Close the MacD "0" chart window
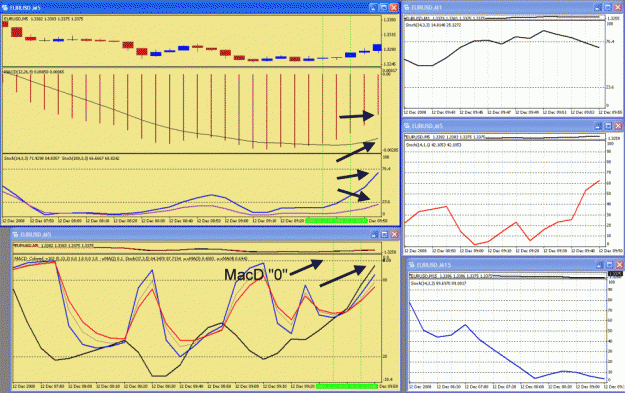The height and width of the screenshot is (393, 625). coord(394,235)
